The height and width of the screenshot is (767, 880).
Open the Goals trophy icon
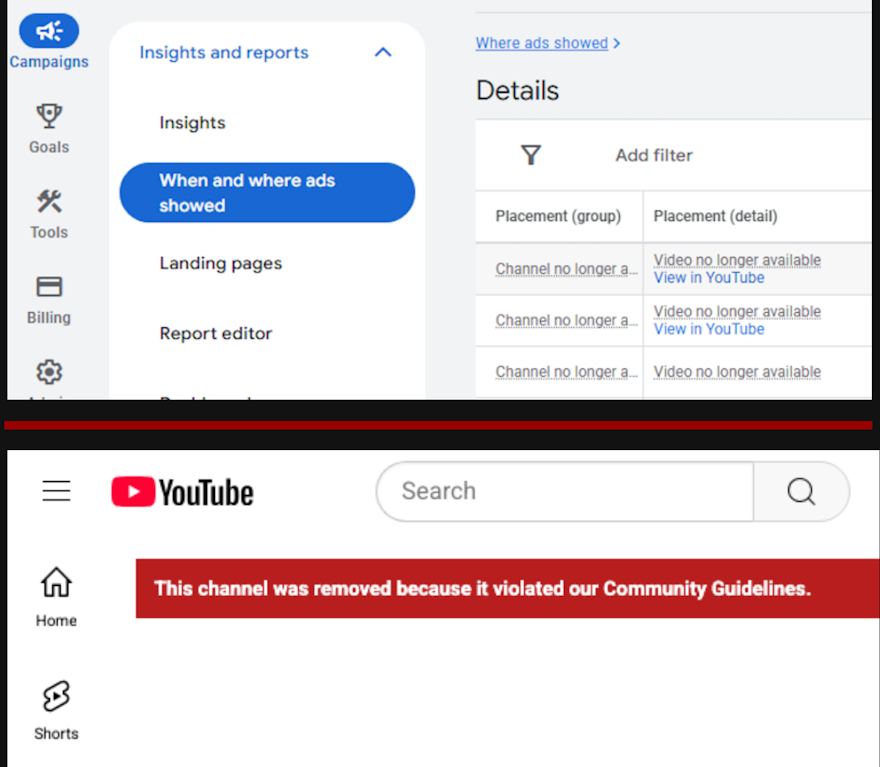[49, 116]
